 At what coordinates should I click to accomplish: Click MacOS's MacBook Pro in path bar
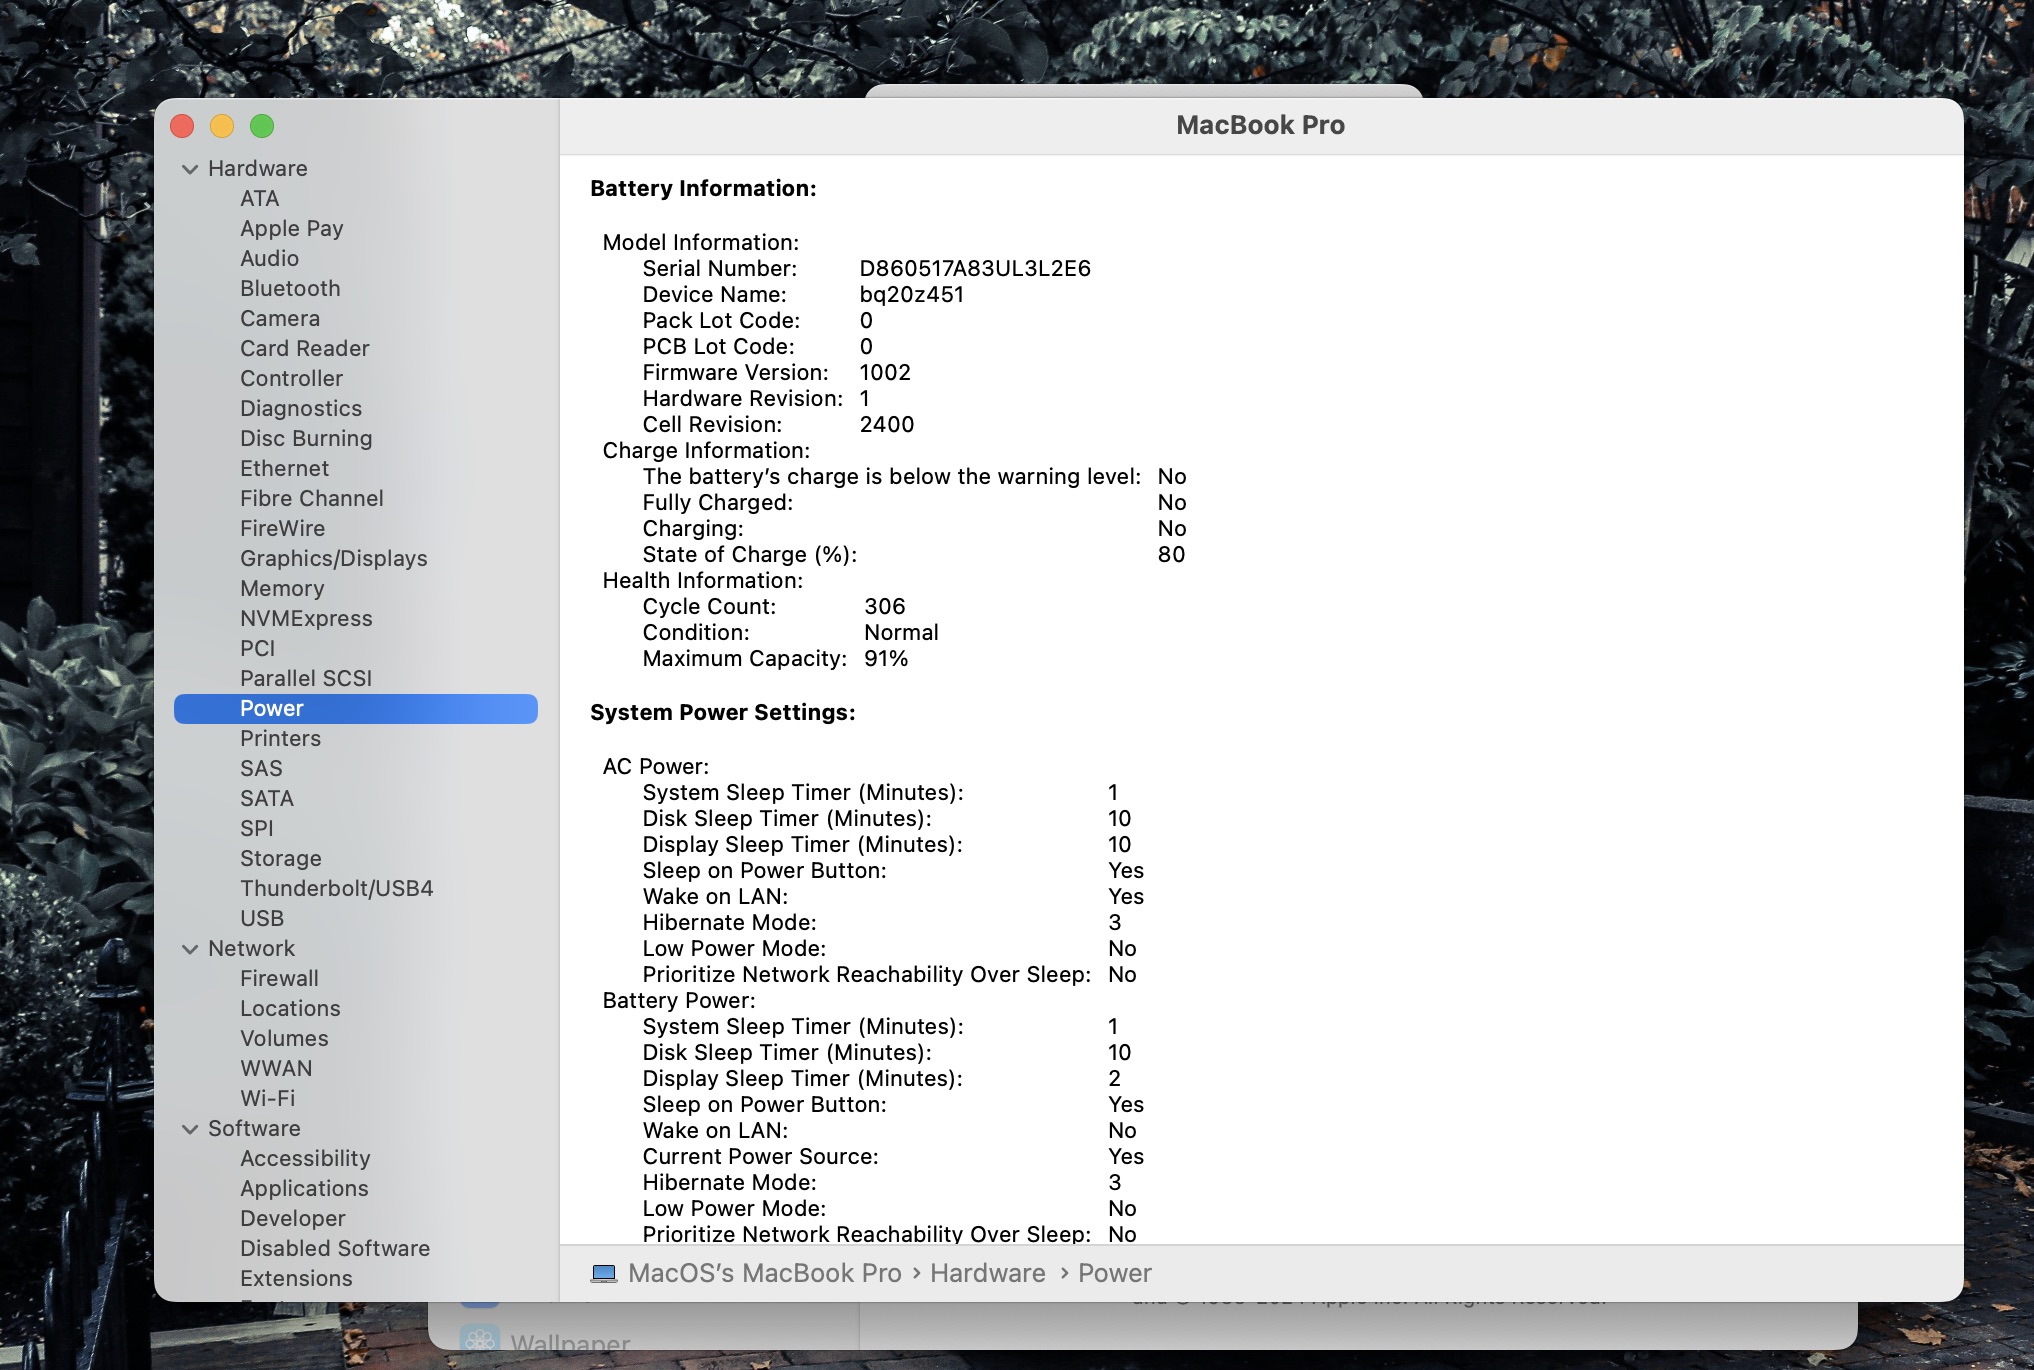(x=765, y=1273)
